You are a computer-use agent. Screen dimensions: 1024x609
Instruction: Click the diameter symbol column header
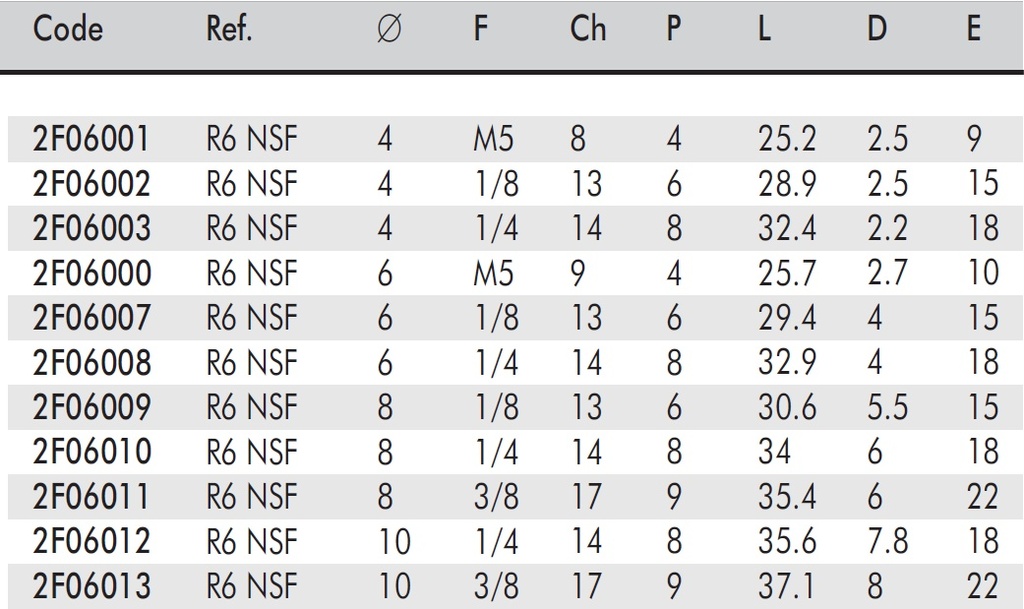click(391, 30)
